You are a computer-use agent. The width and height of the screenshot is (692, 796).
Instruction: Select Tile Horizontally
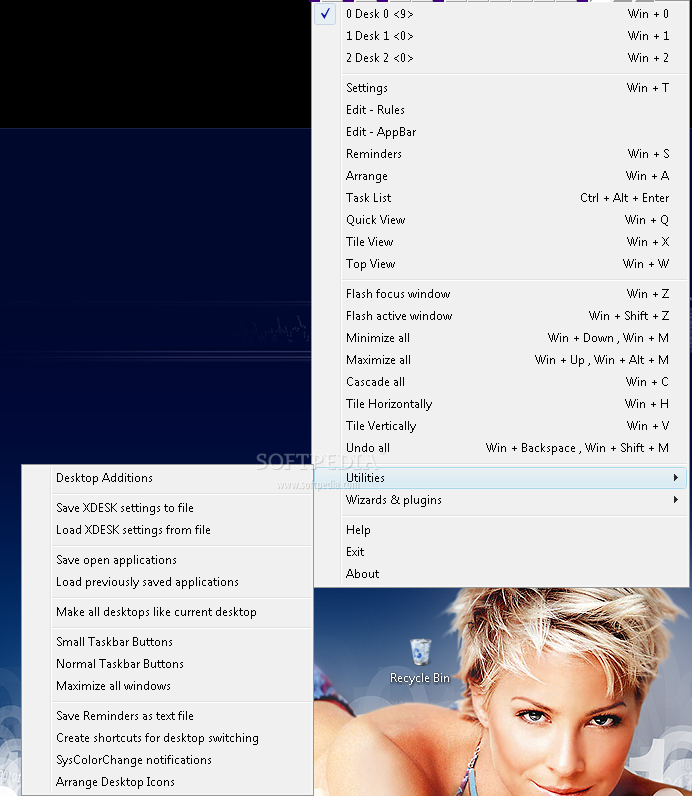[500, 404]
